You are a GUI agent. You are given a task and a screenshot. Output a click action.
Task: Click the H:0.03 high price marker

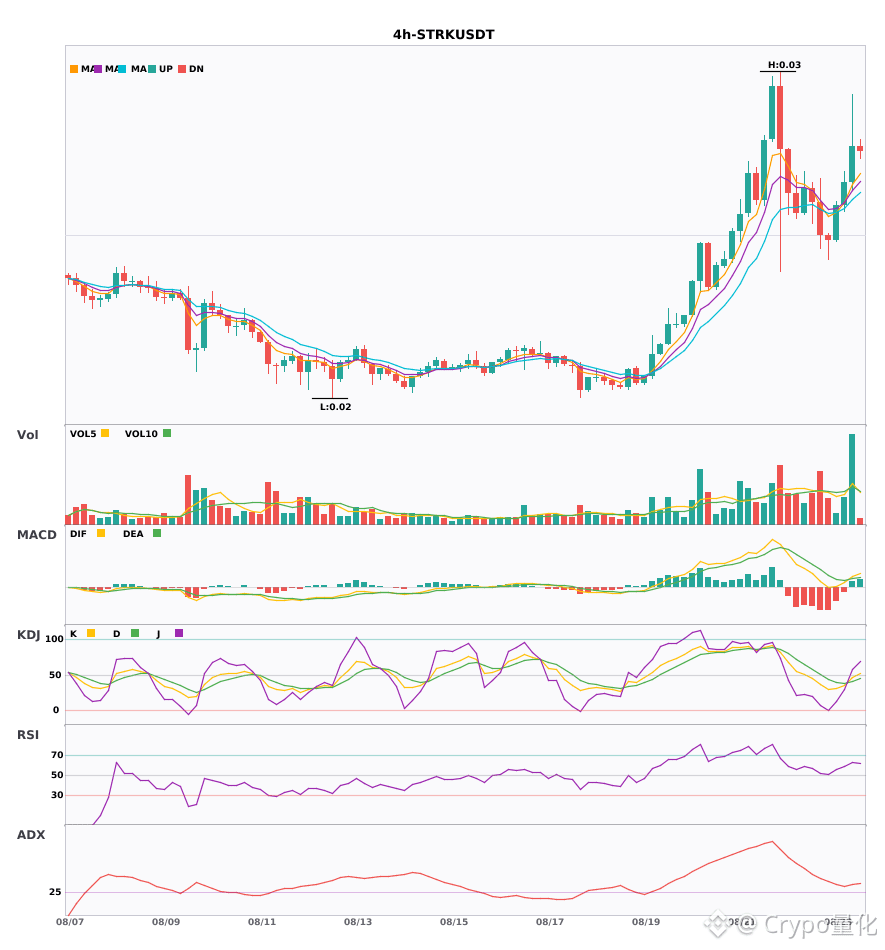pos(784,65)
